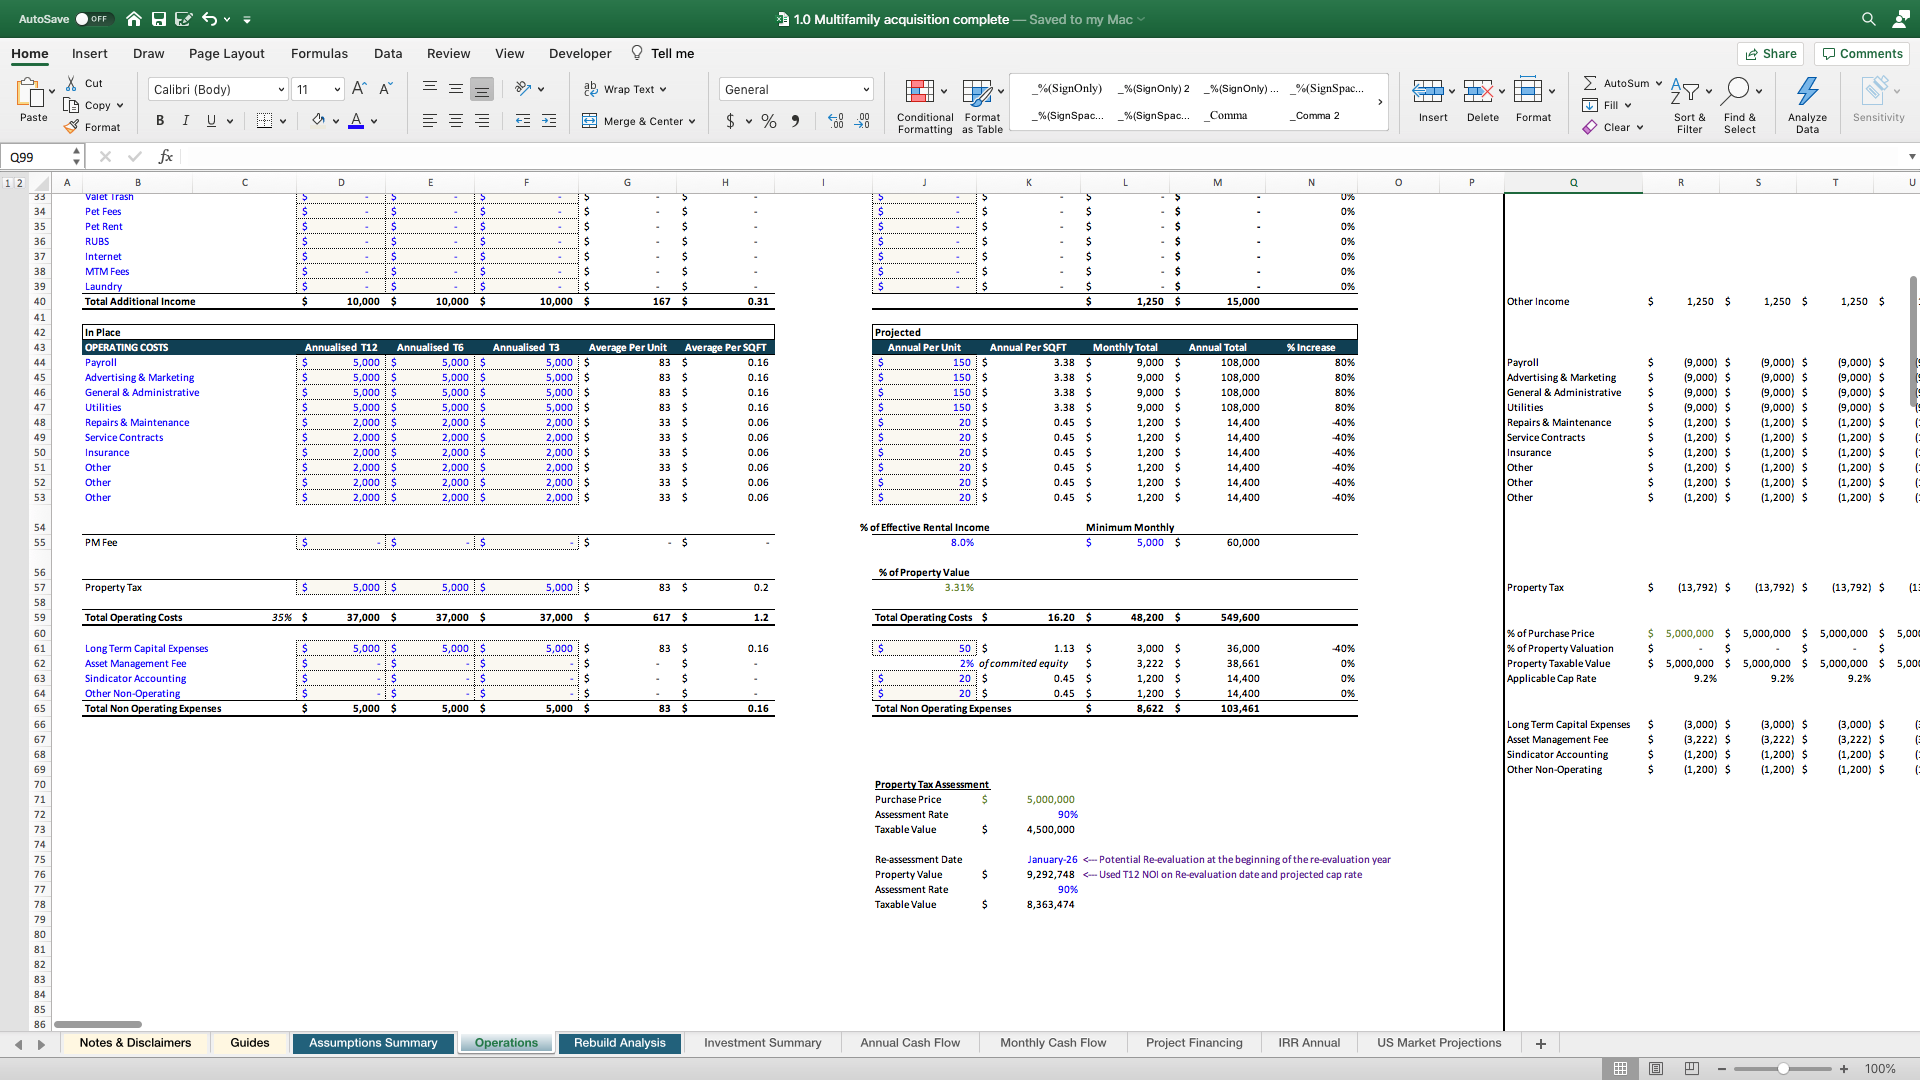Adjust the zoom slider

click(x=1785, y=1068)
